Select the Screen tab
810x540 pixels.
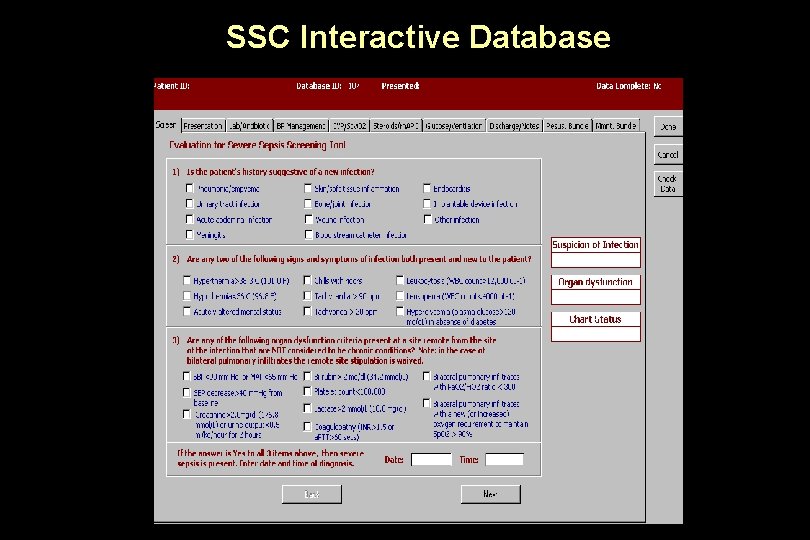(x=166, y=125)
